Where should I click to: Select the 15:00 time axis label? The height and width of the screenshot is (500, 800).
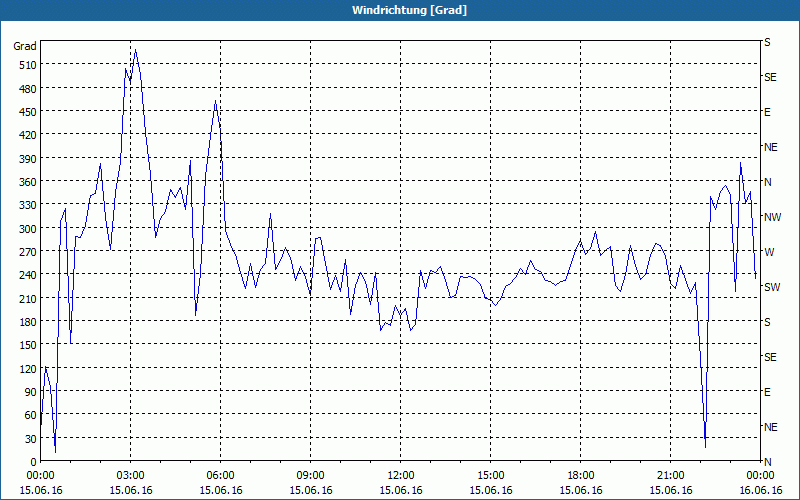click(491, 476)
